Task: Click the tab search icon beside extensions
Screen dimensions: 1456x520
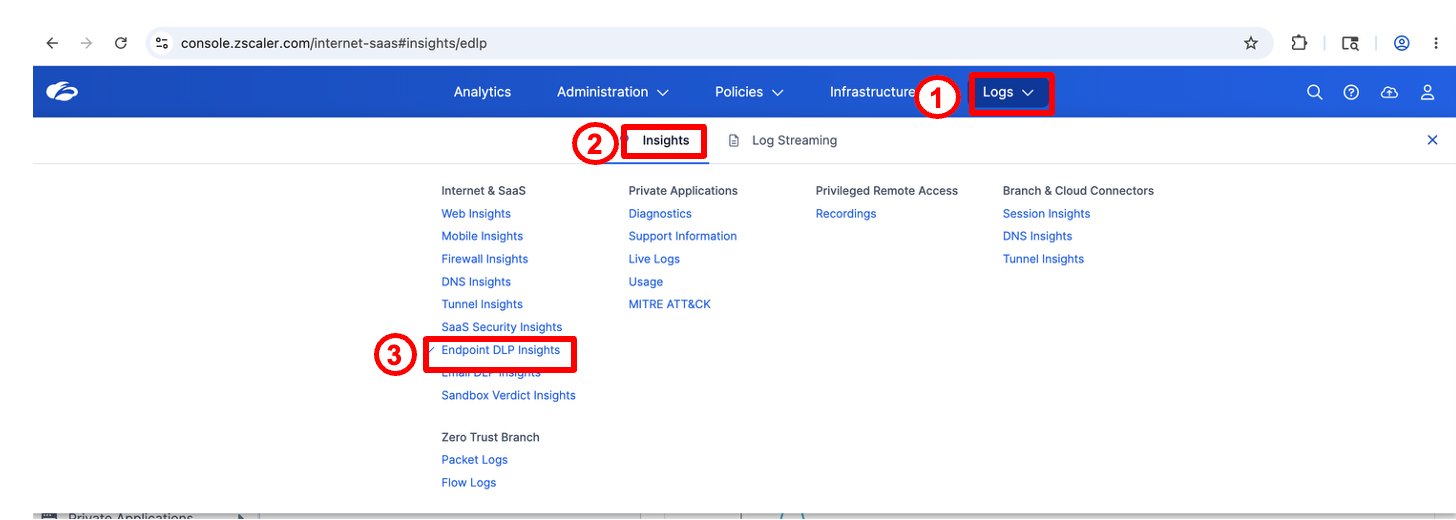Action: 1350,43
